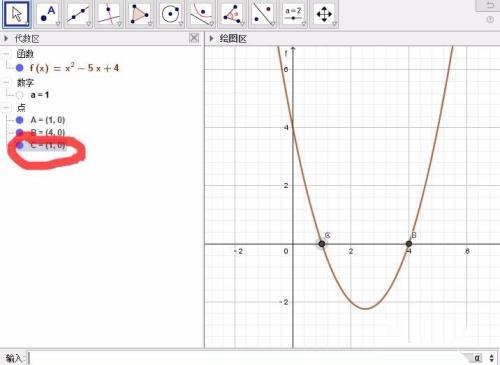Viewport: 500px width, 365px height.
Task: Select the Move Graphics View tool
Action: point(324,14)
